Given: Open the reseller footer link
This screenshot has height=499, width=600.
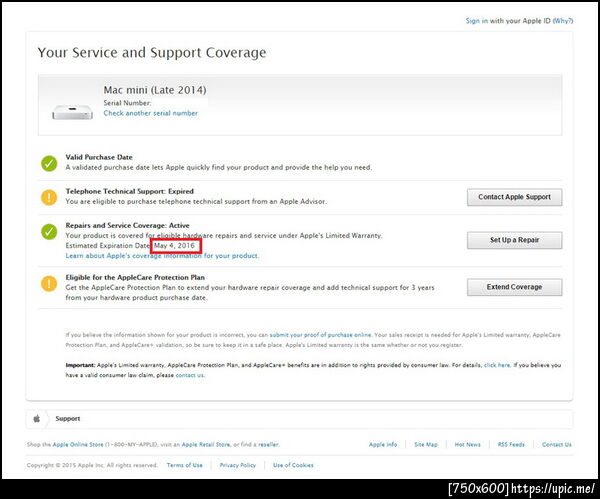Looking at the screenshot, I should coord(269,445).
